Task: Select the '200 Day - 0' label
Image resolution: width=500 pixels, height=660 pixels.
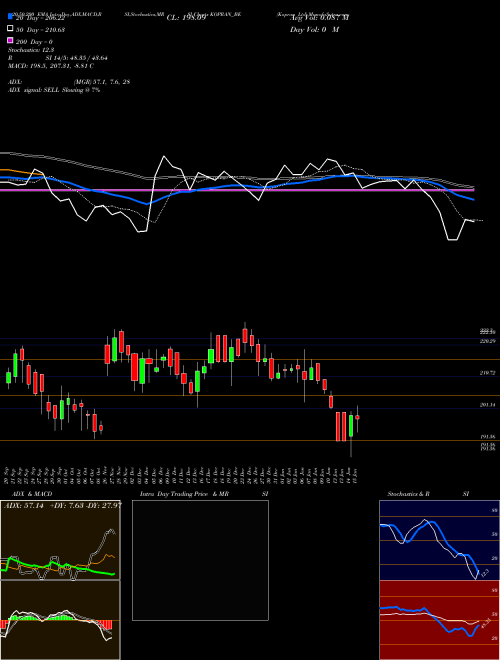Action: click(35, 42)
